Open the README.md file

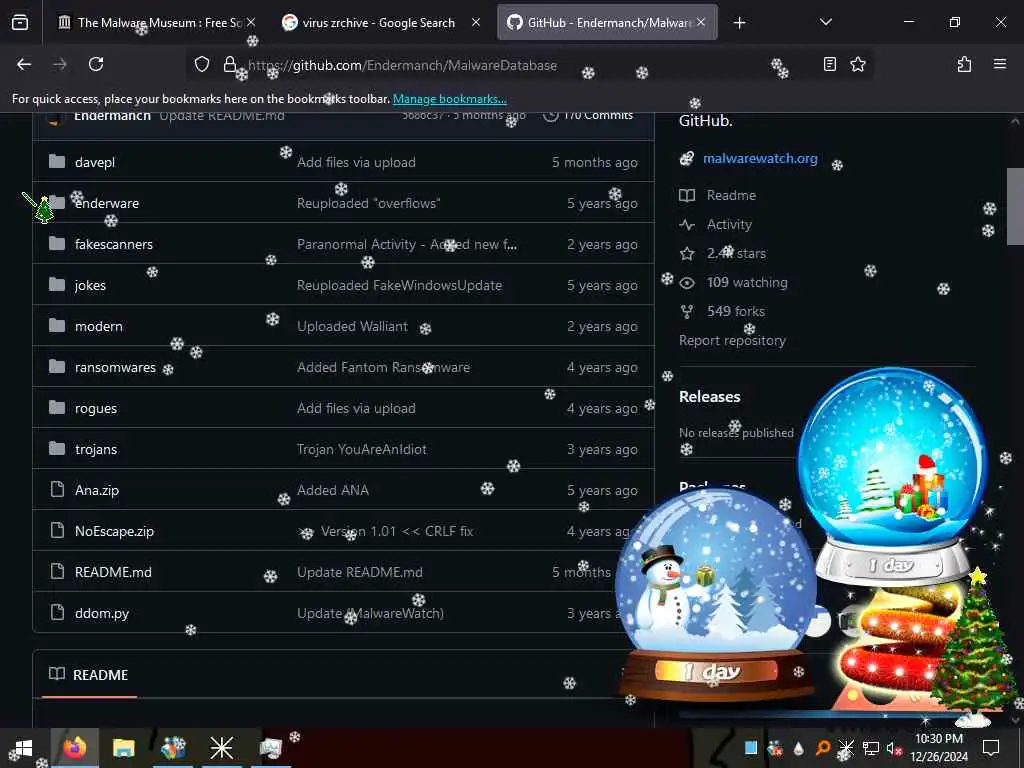coord(113,573)
